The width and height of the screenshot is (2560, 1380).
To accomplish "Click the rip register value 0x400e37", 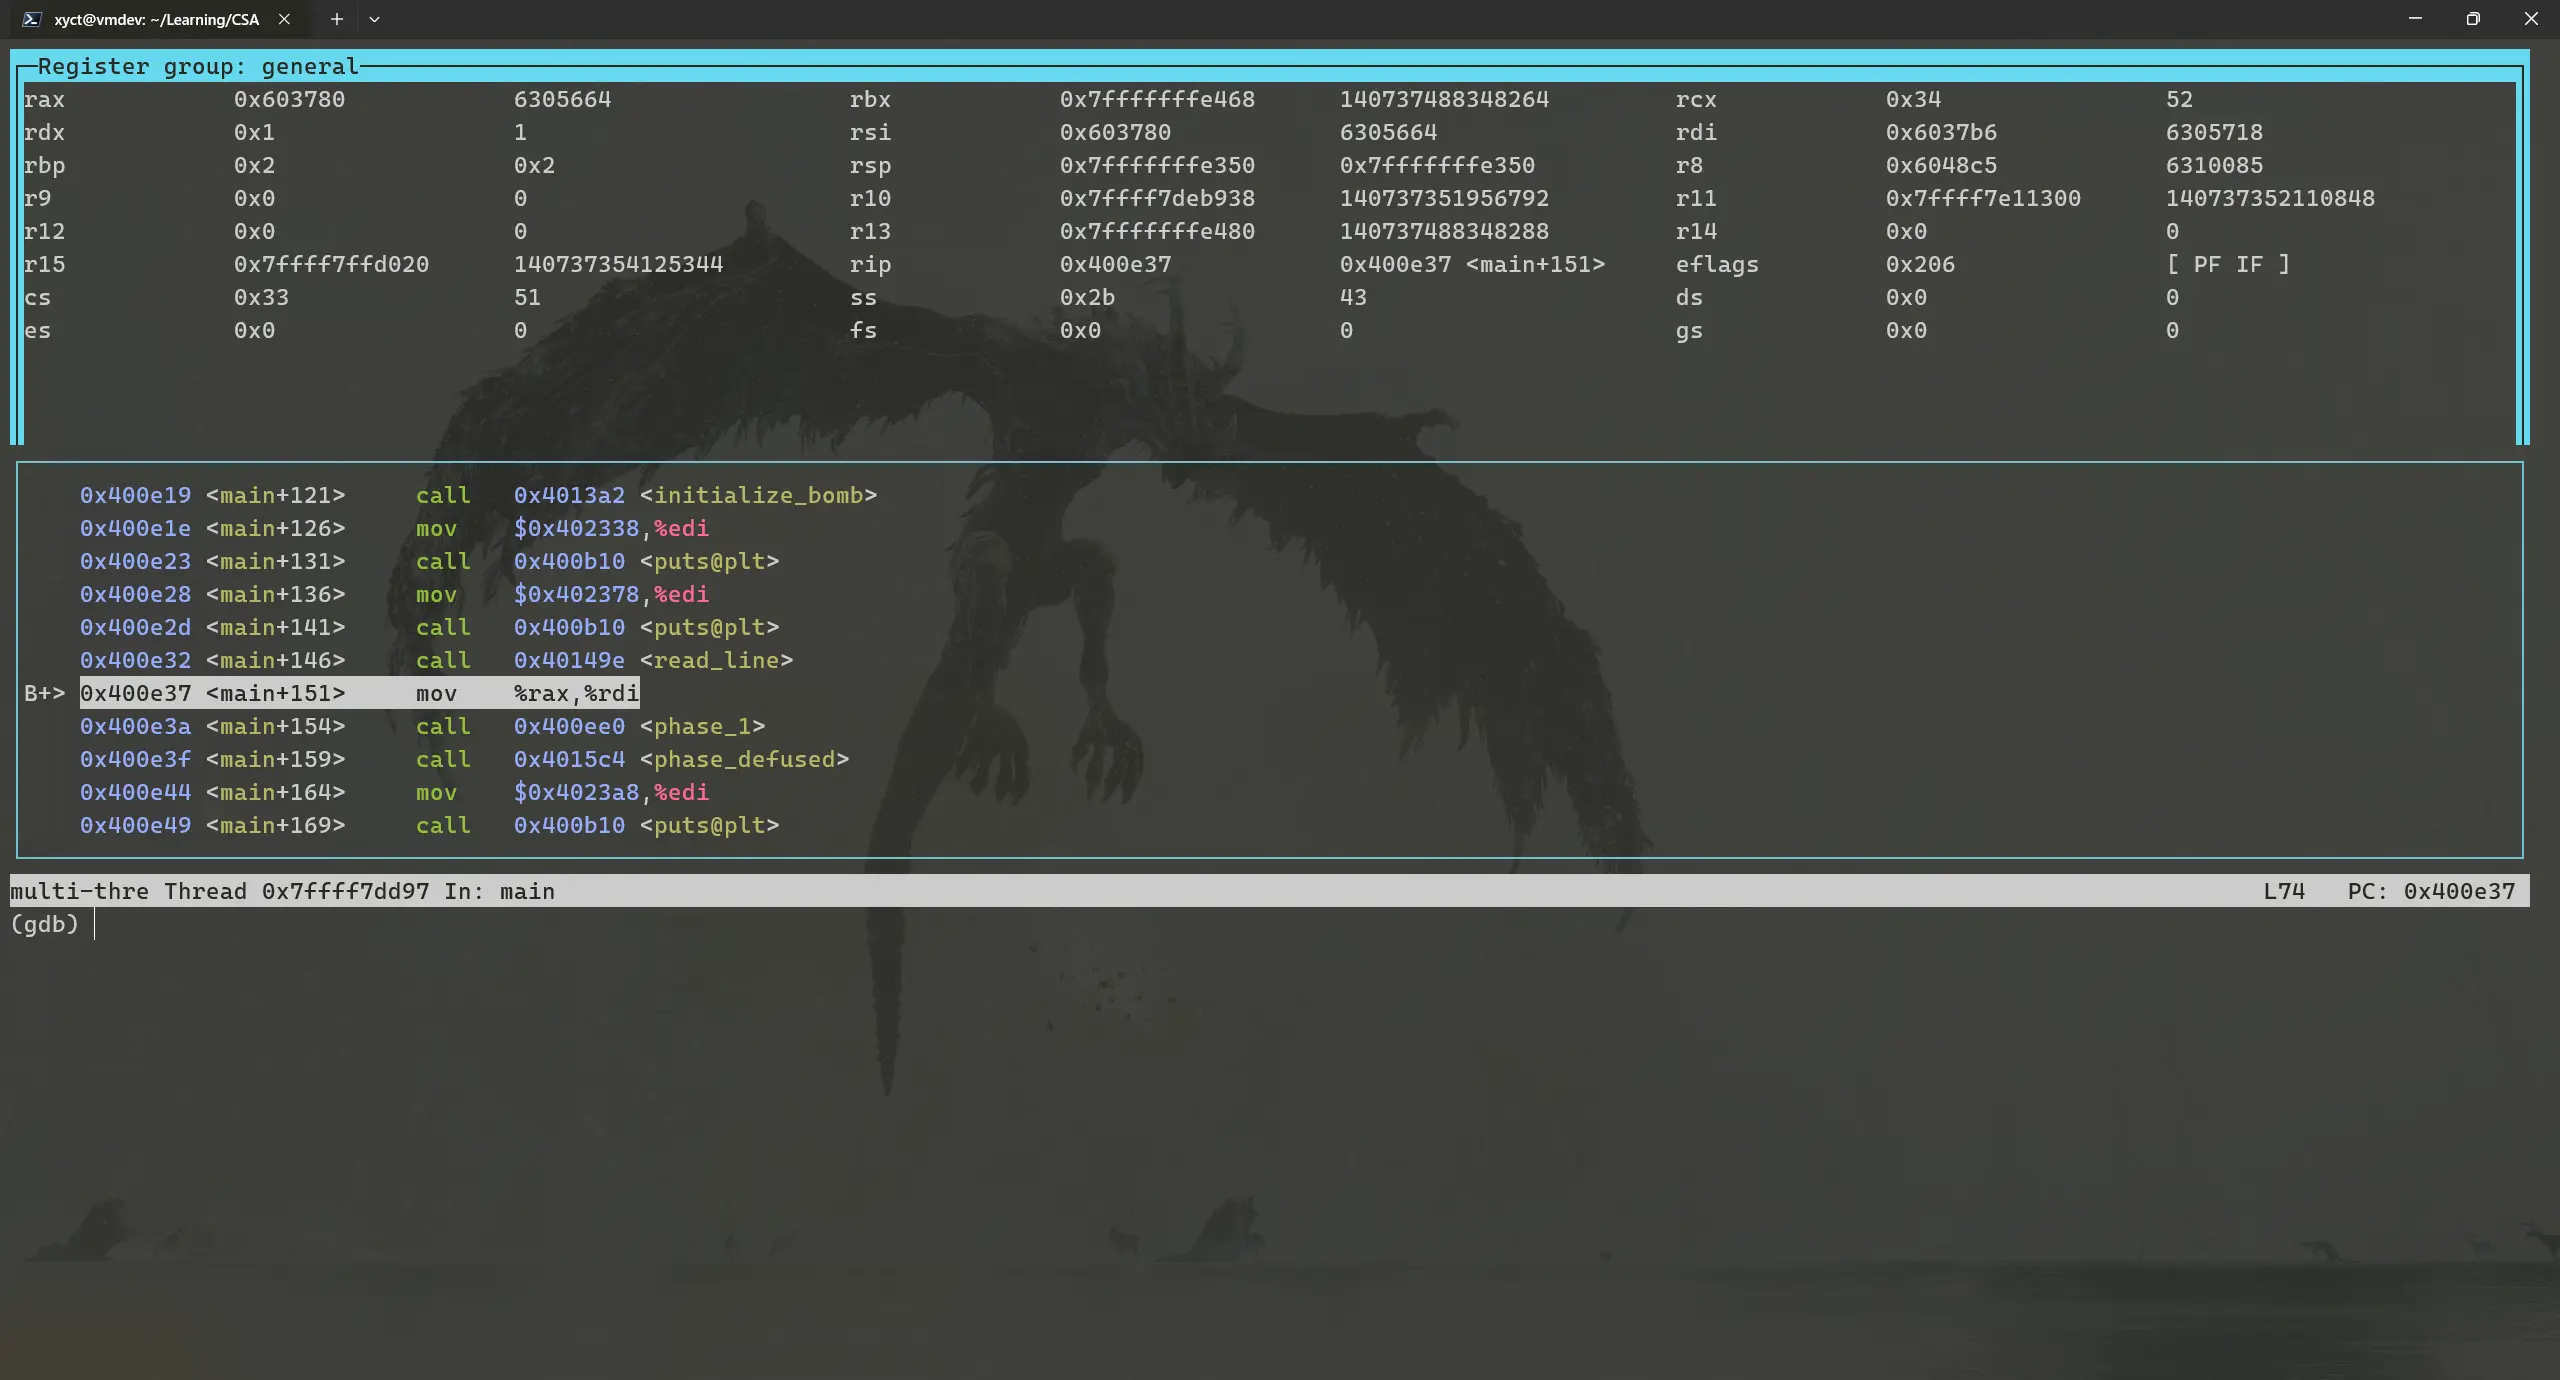I will (1115, 264).
